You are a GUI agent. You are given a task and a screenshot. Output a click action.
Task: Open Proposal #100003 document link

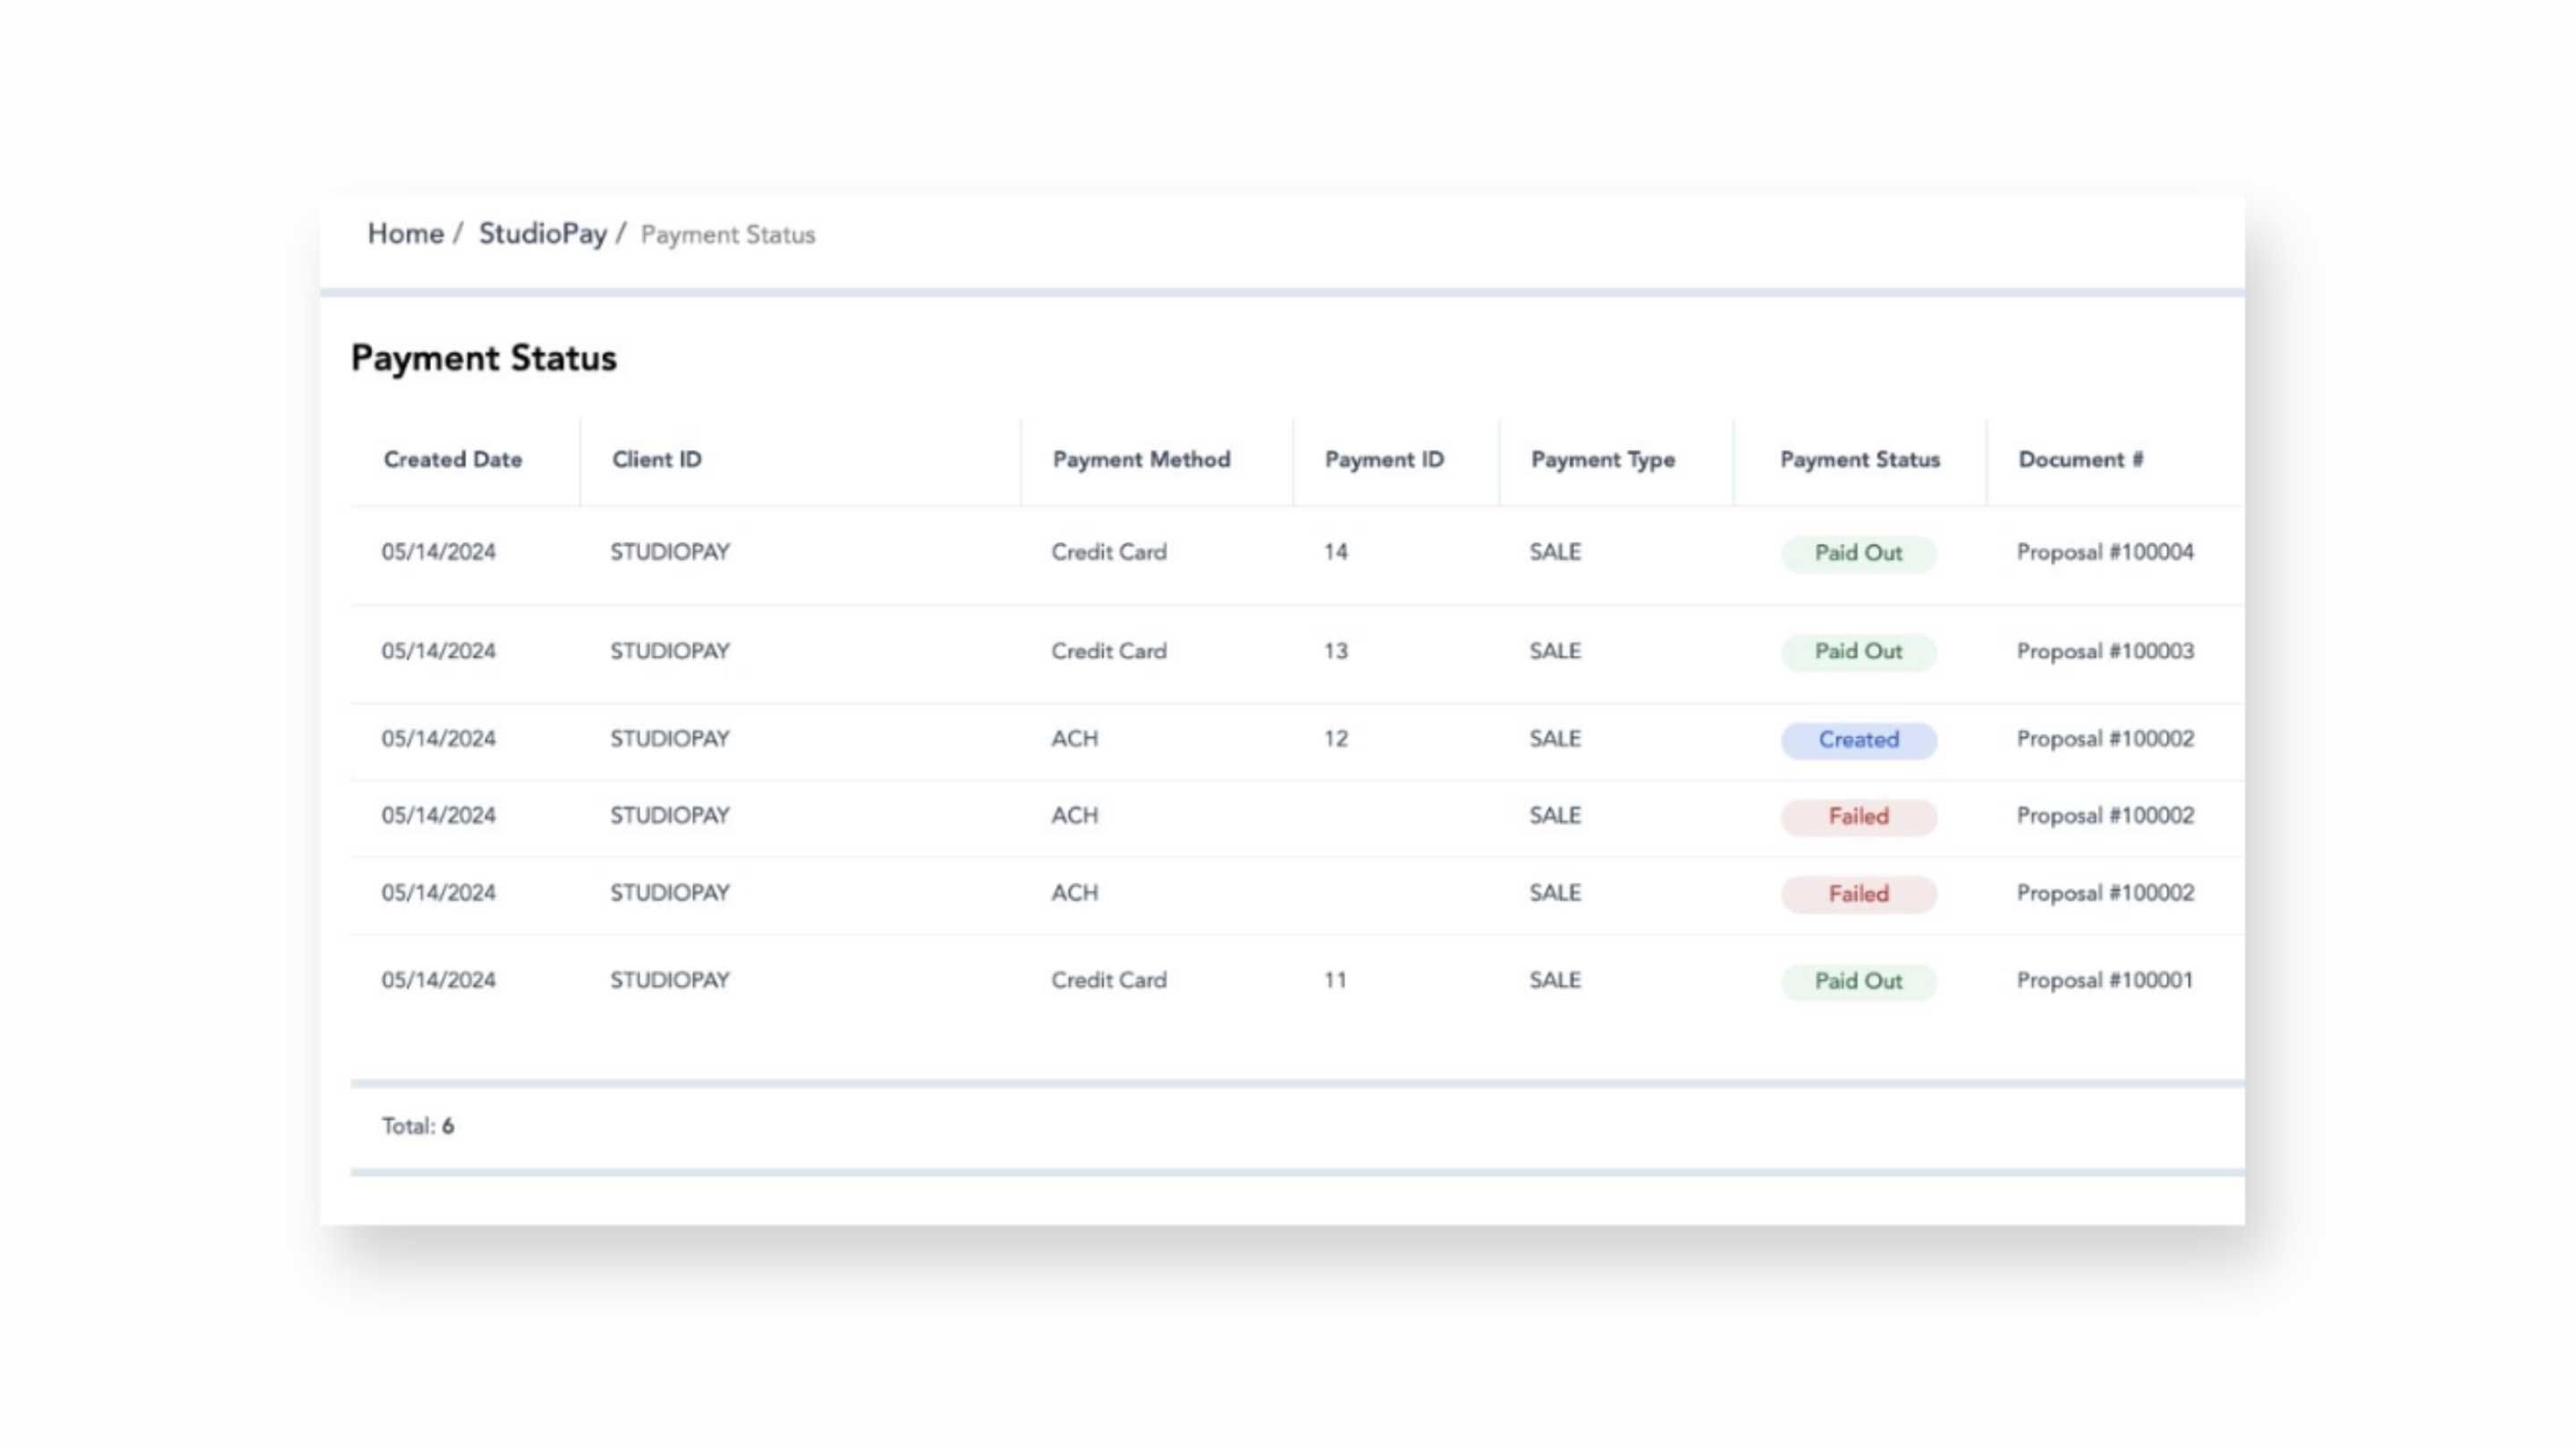click(x=2104, y=652)
